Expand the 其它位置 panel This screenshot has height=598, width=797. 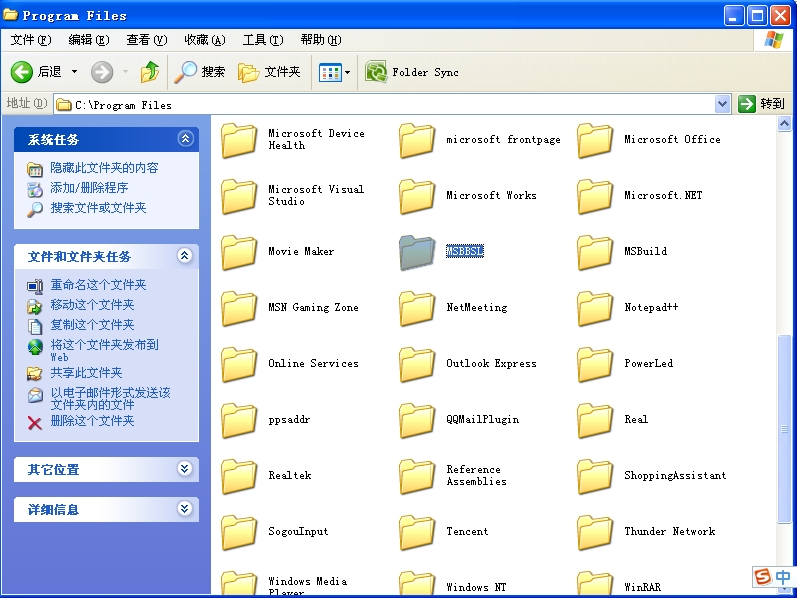pyautogui.click(x=184, y=469)
